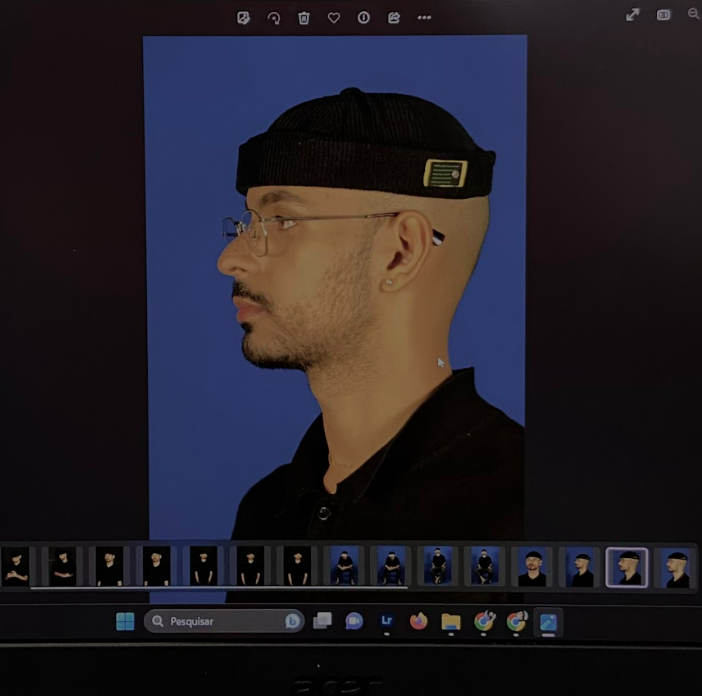This screenshot has height=696, width=702.
Task: Open the Chrome icon beside File Explorer
Action: click(484, 621)
